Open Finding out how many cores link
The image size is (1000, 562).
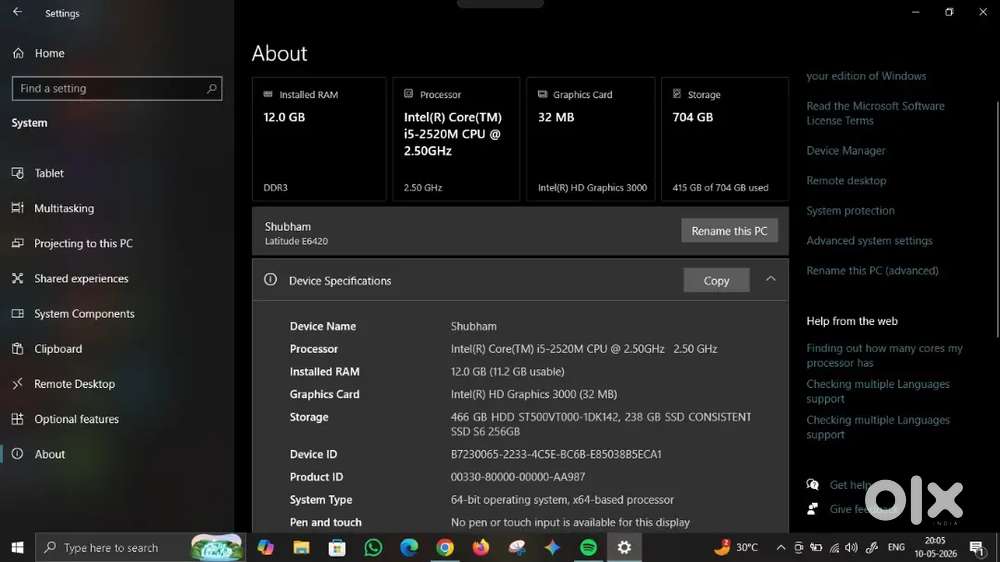[884, 355]
